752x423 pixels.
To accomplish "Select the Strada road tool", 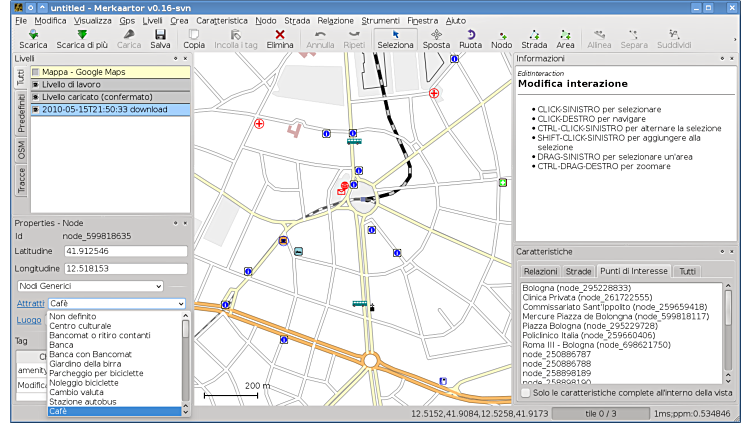I will (534, 39).
